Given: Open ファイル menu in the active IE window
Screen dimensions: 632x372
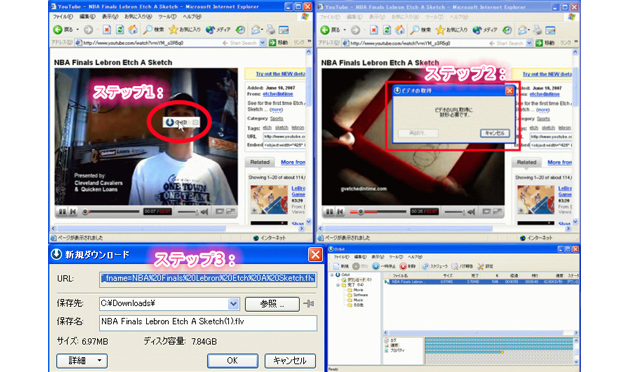Looking at the screenshot, I should point(62,17).
